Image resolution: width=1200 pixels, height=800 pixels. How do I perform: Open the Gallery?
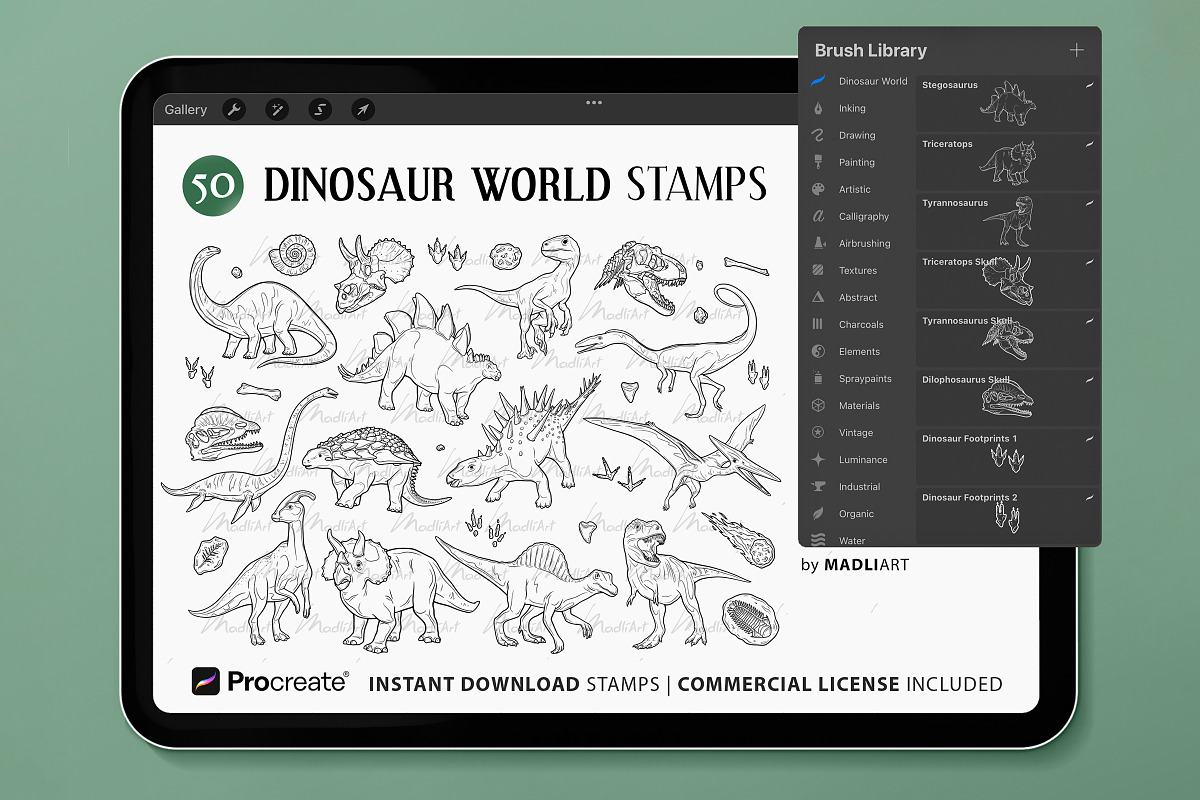186,110
